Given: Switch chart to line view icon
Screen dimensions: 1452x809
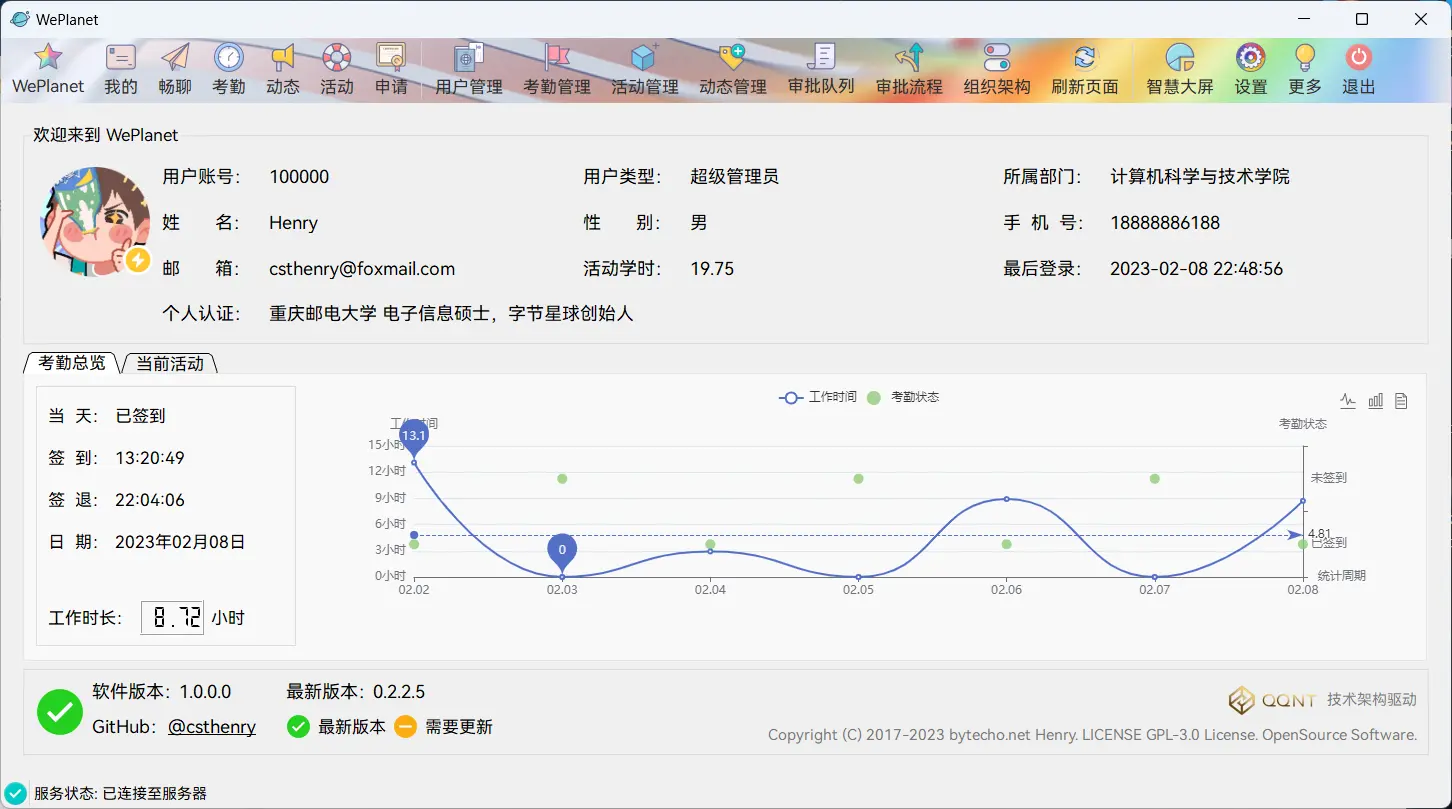Looking at the screenshot, I should pos(1348,401).
